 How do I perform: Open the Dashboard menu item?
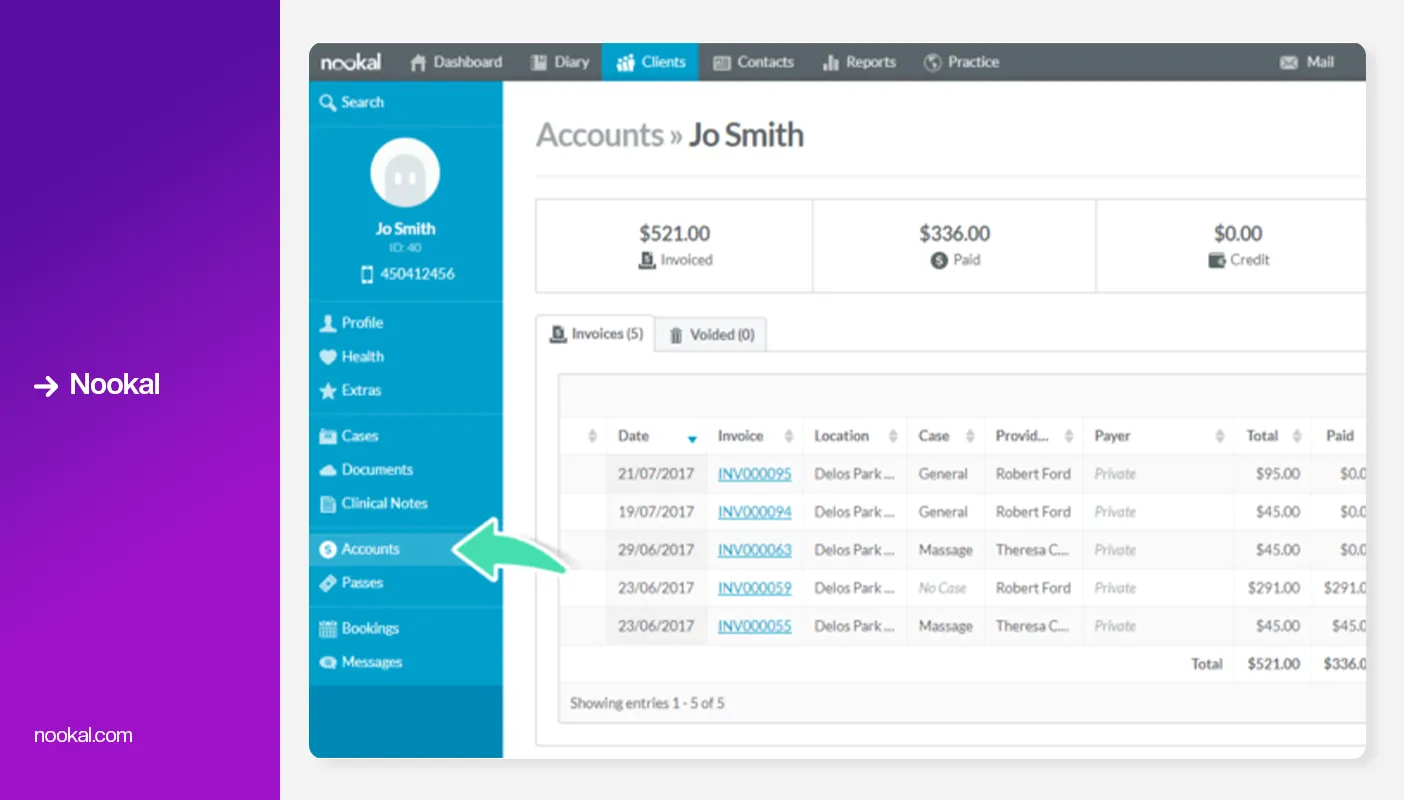pos(456,62)
